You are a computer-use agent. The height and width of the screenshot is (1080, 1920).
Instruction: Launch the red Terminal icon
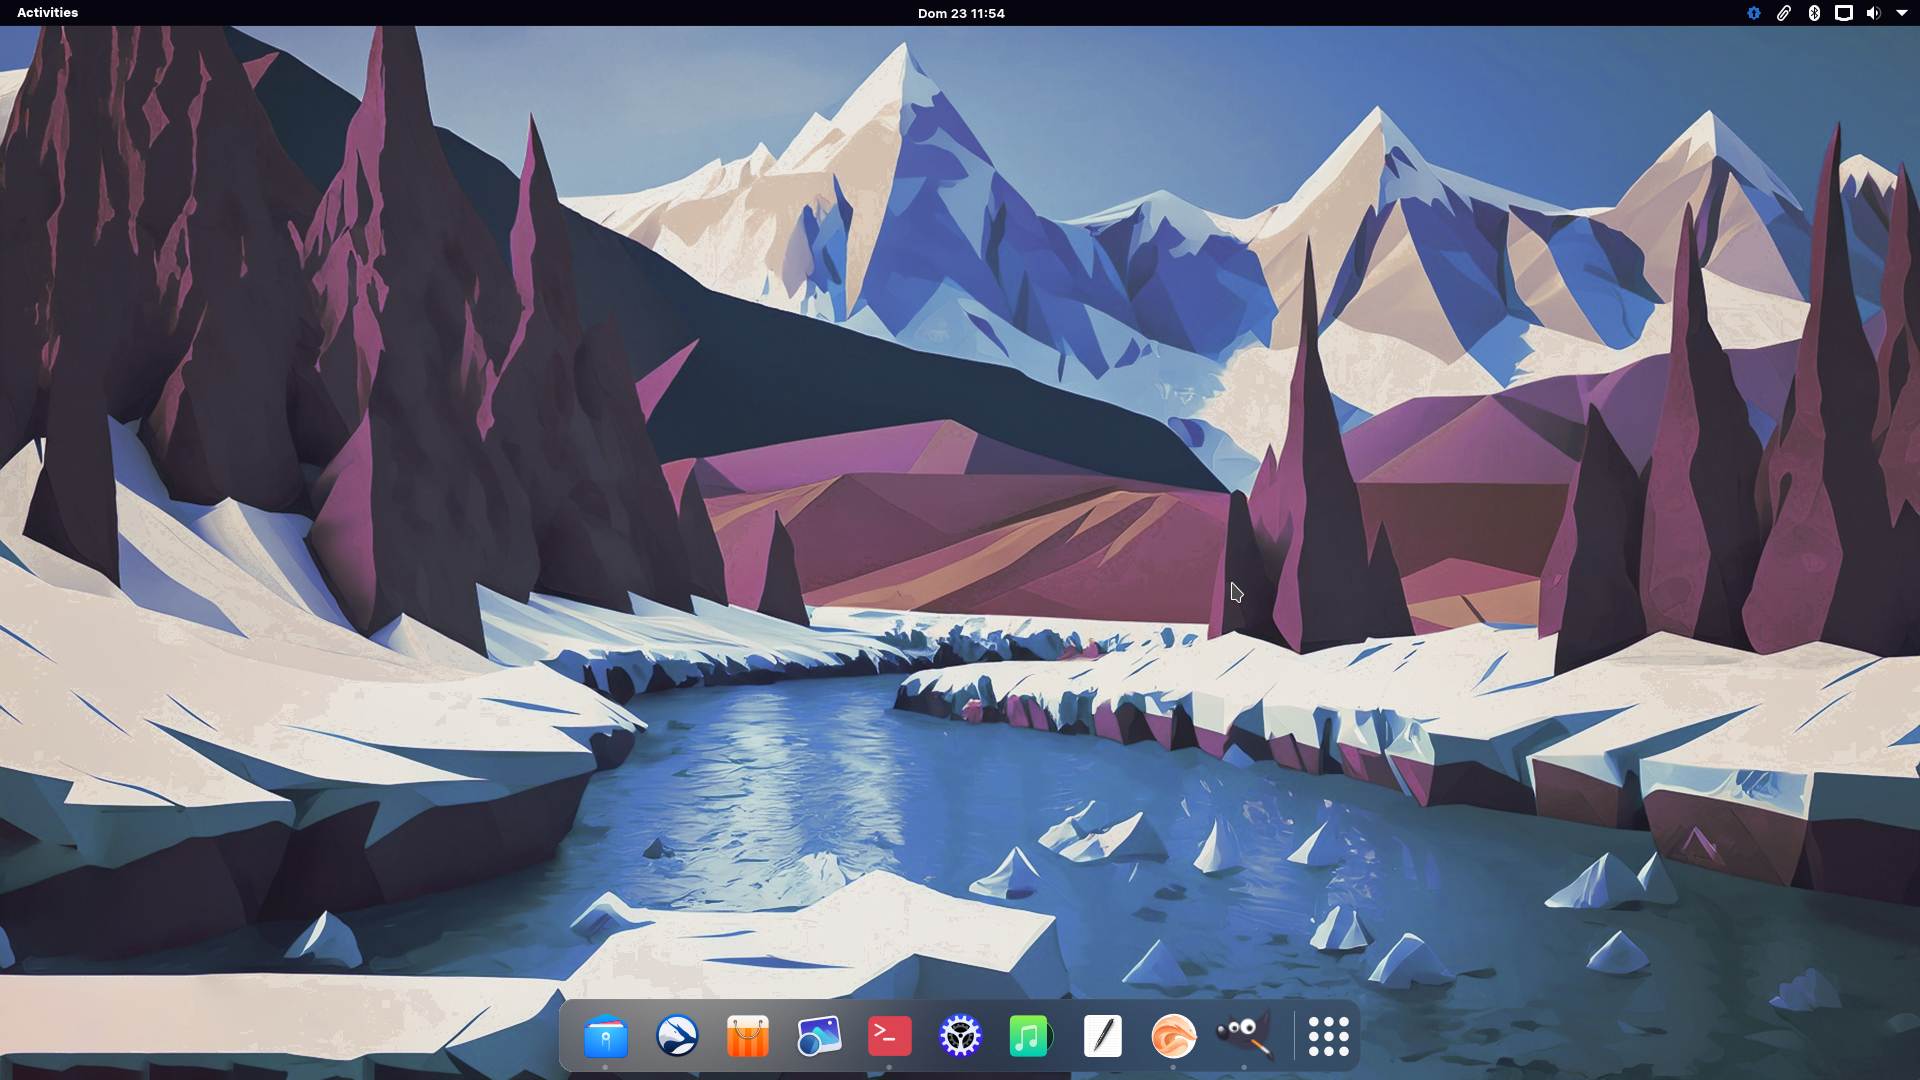tap(889, 1036)
